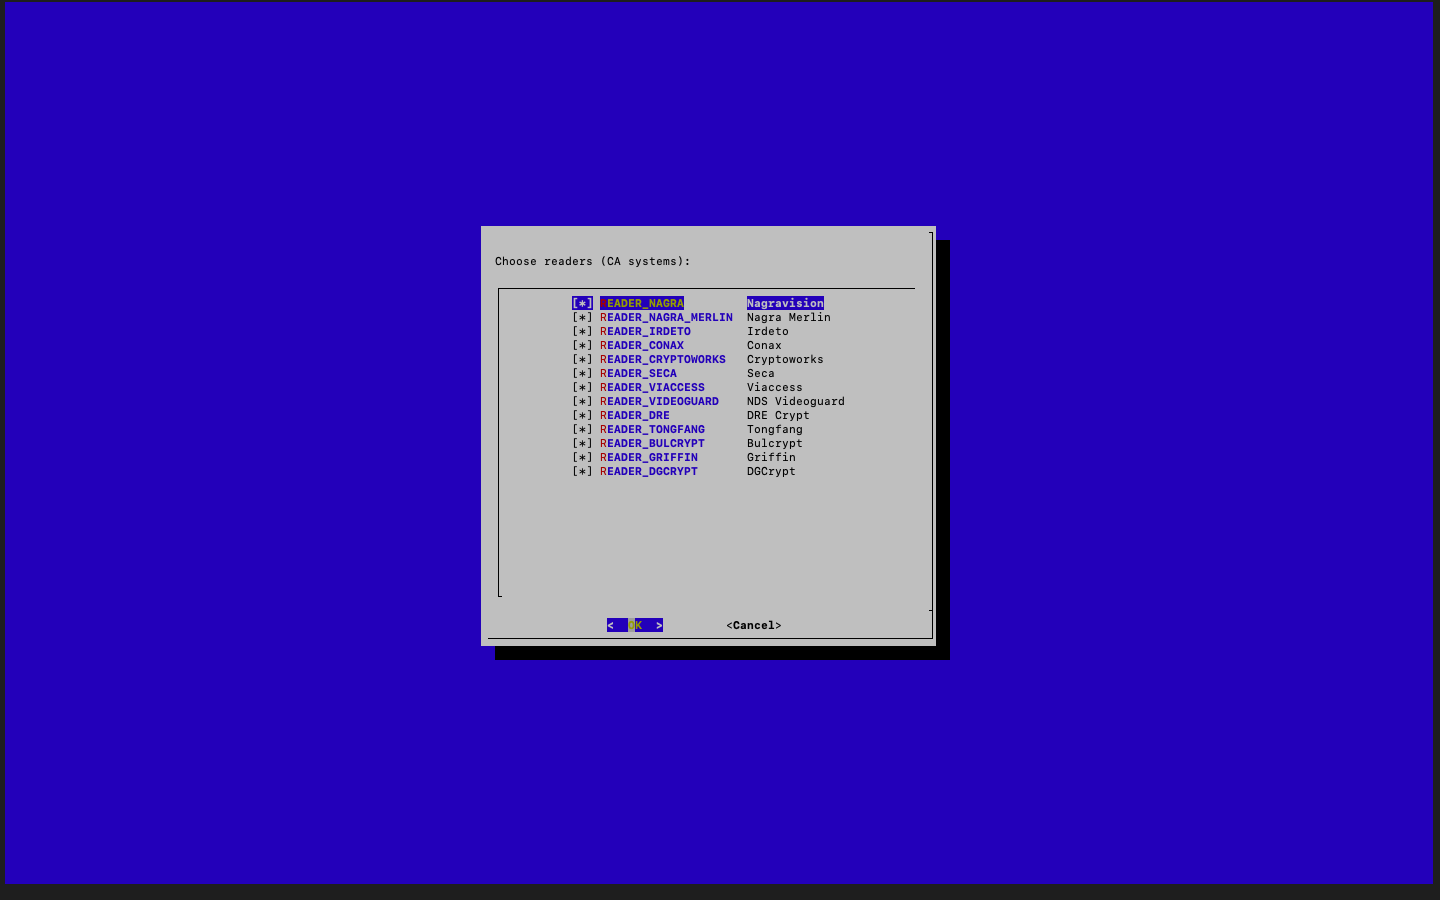Toggle the READER_DRE checkbox

[582, 415]
